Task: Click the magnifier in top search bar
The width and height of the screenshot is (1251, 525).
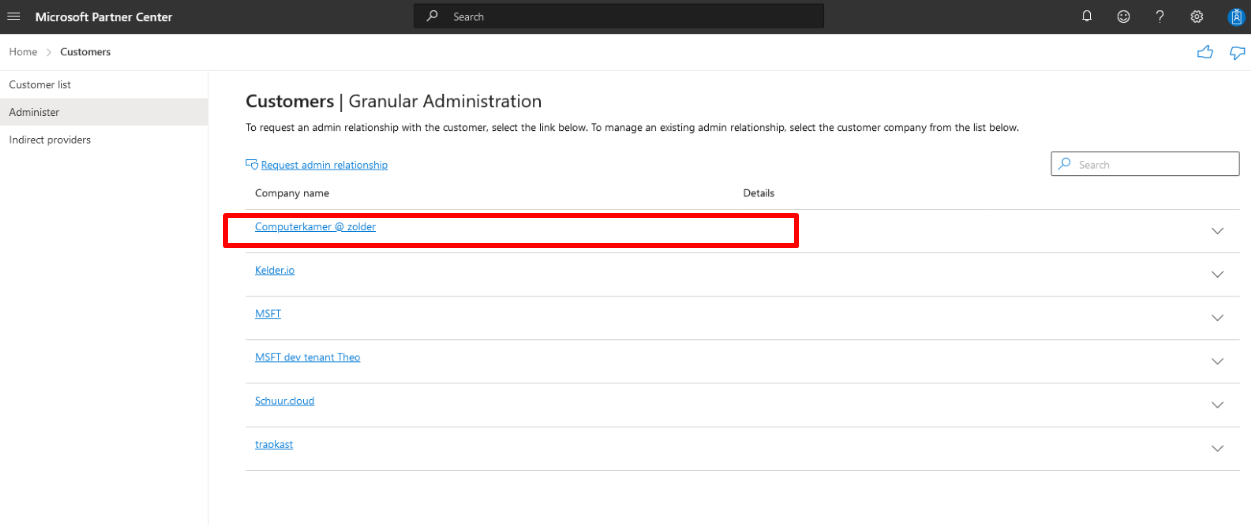Action: pyautogui.click(x=432, y=16)
